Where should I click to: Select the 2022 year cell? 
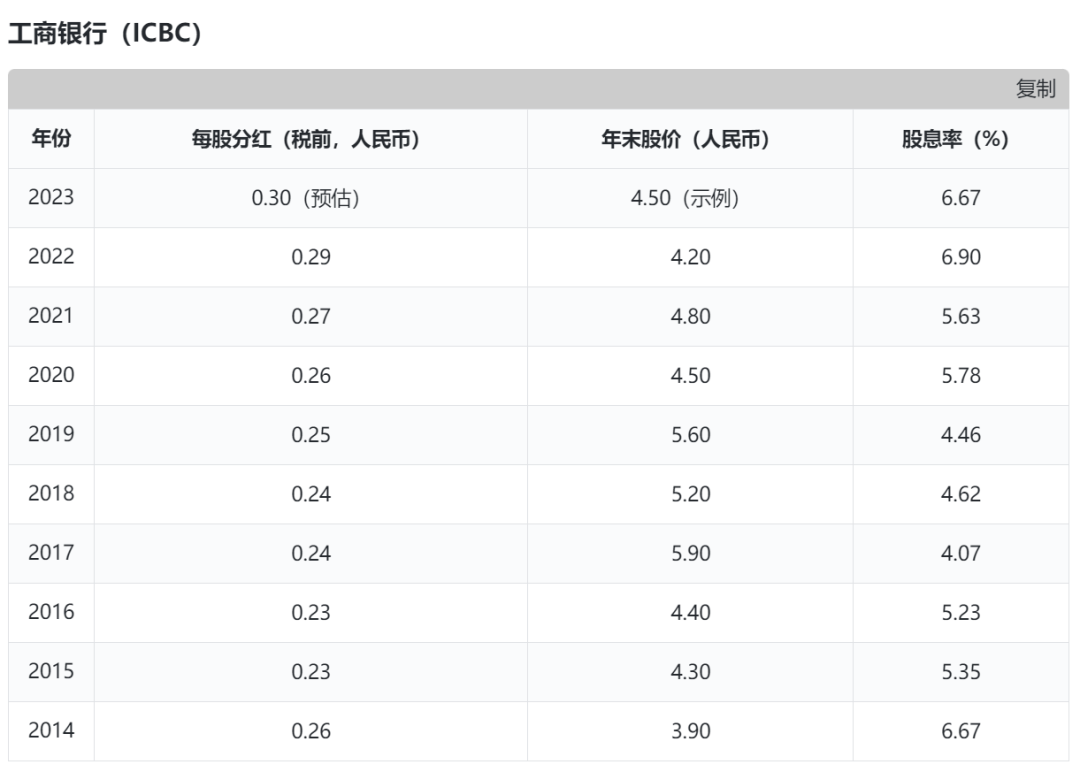[x=51, y=257]
